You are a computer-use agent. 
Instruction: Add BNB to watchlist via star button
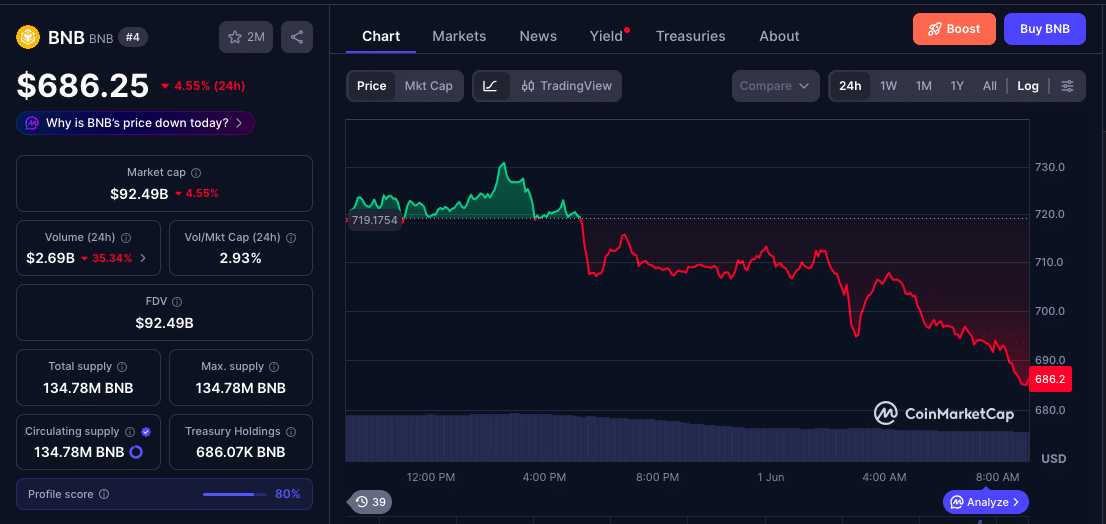tap(245, 37)
